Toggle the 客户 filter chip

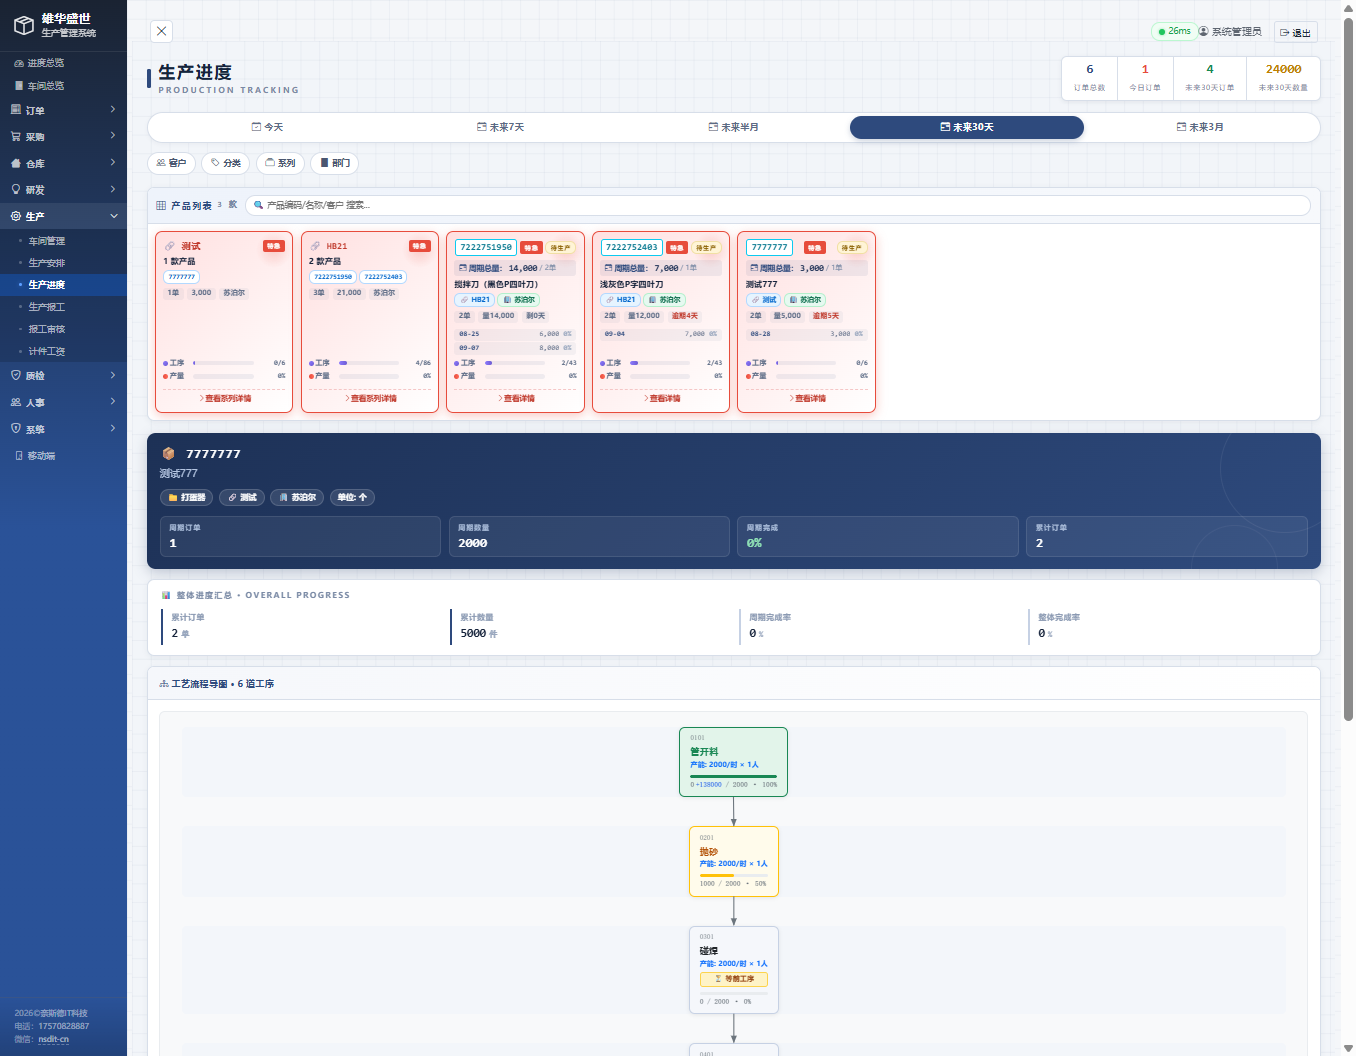point(172,163)
